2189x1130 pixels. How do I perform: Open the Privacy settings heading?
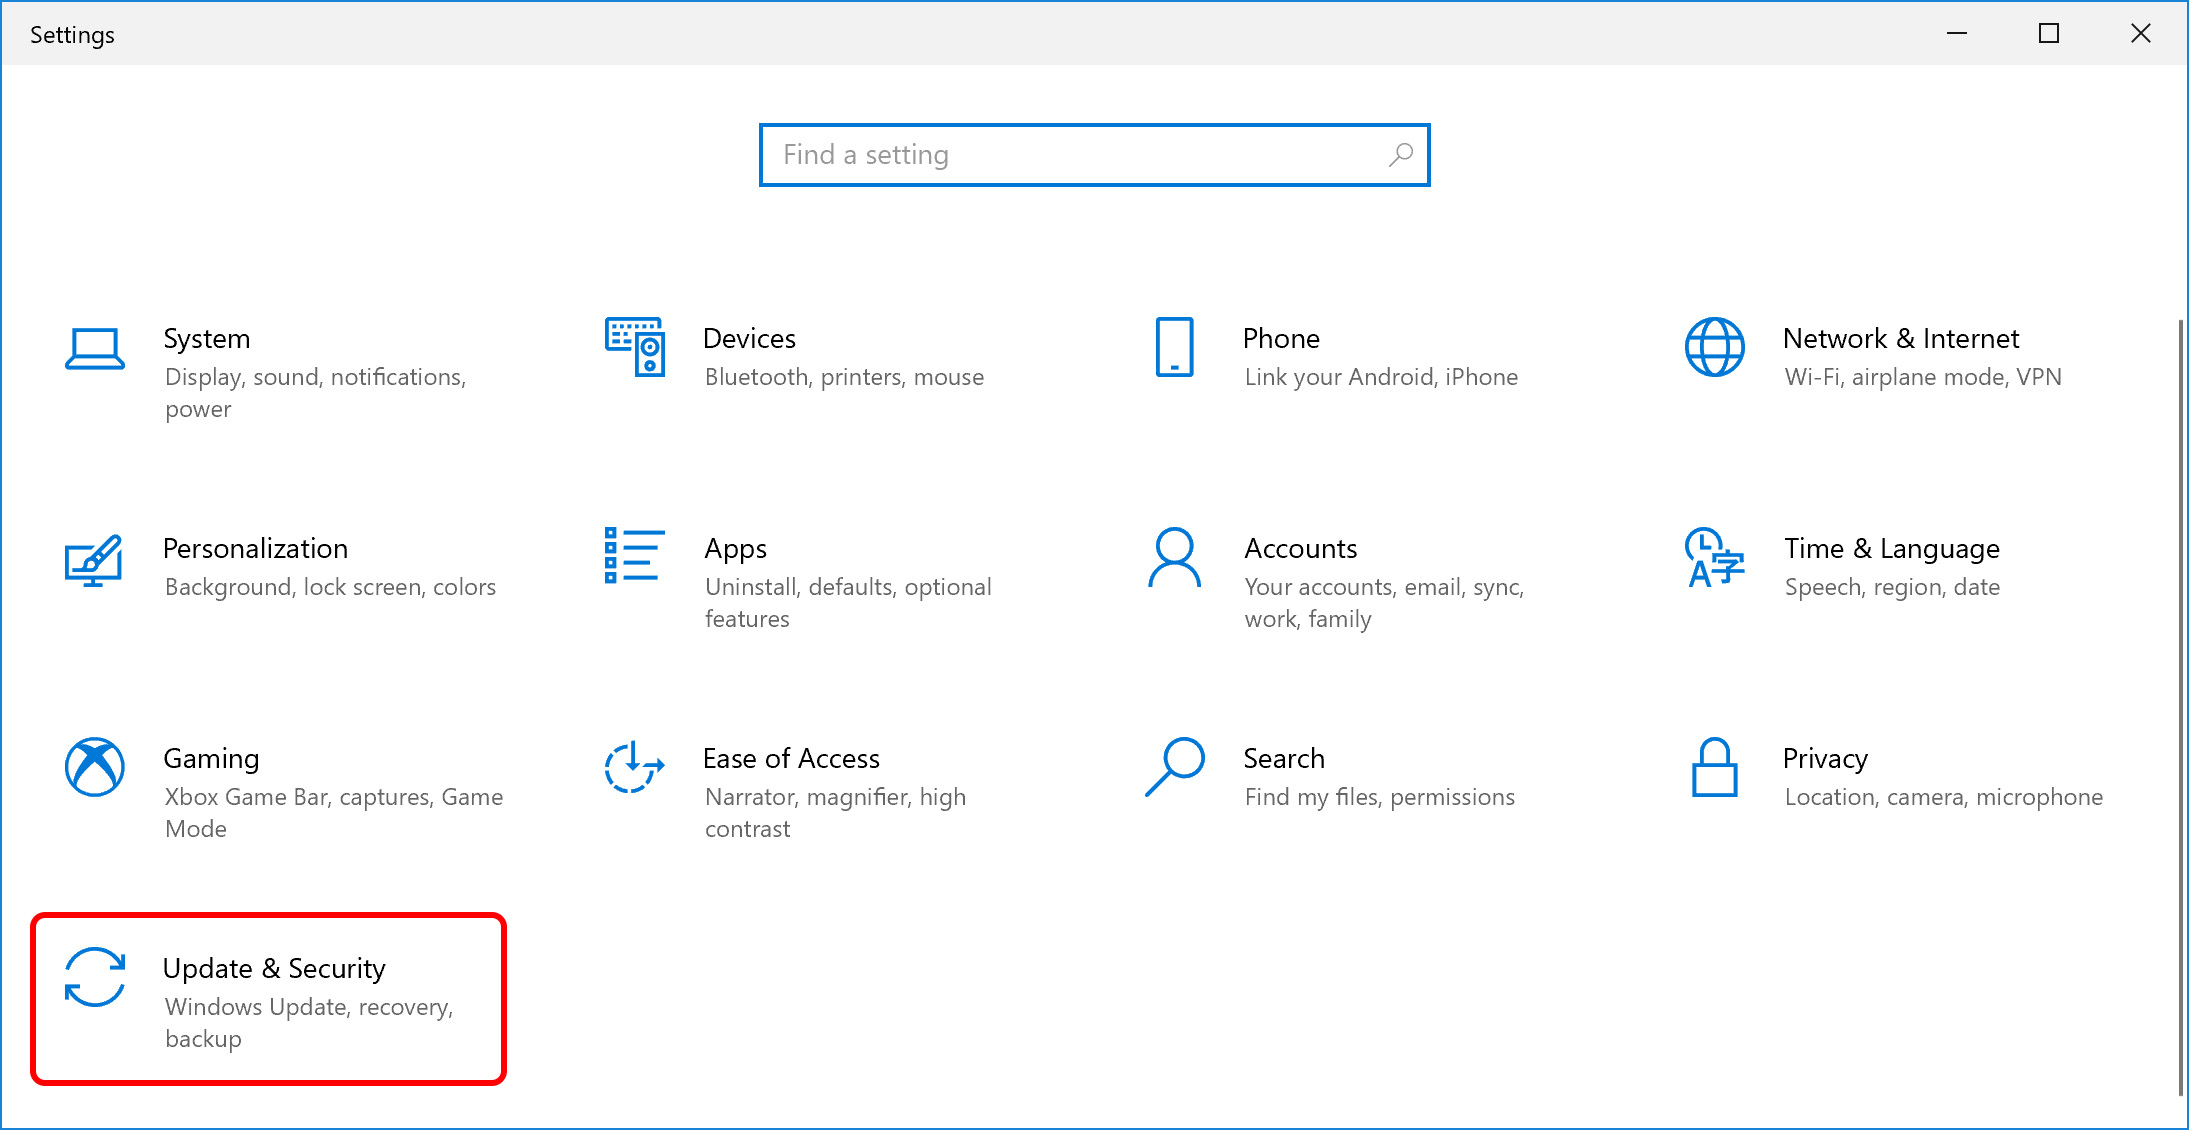tap(1826, 759)
